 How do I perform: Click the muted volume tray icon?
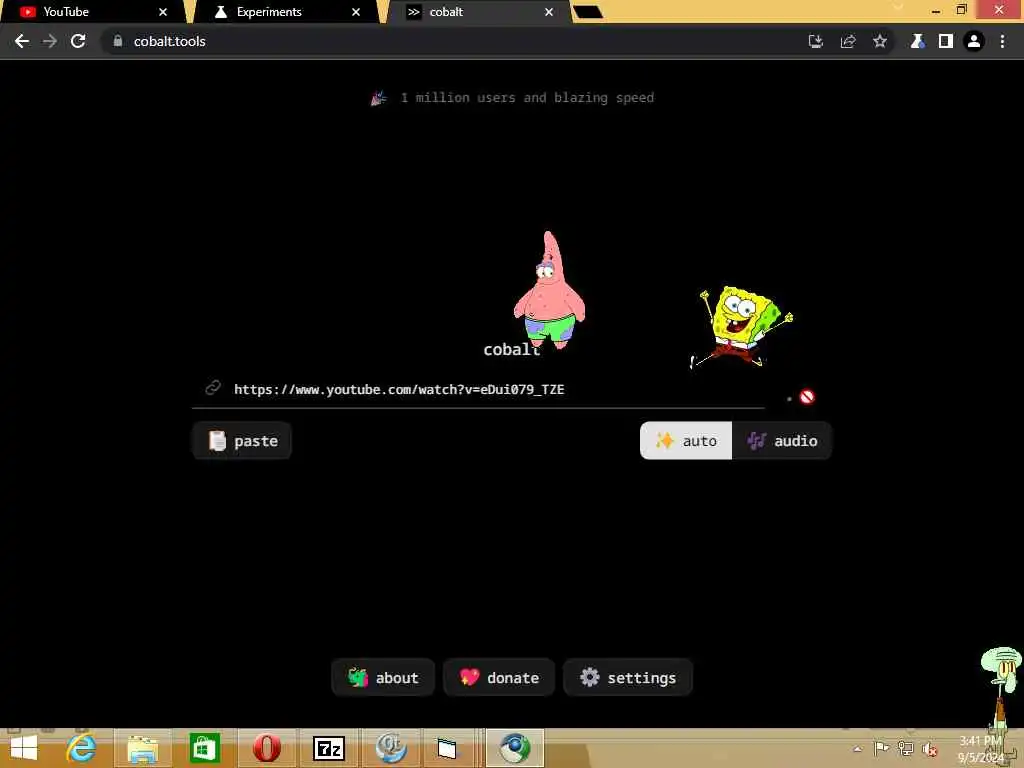pos(930,749)
